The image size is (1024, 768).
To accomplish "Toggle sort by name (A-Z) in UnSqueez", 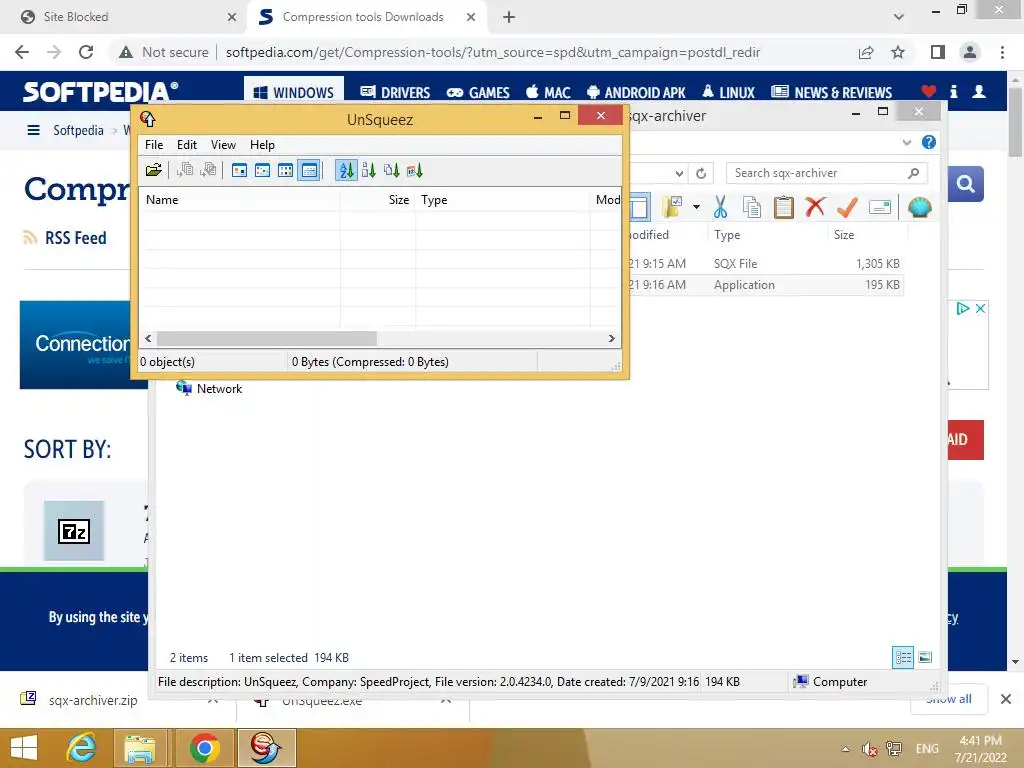I will (x=347, y=170).
